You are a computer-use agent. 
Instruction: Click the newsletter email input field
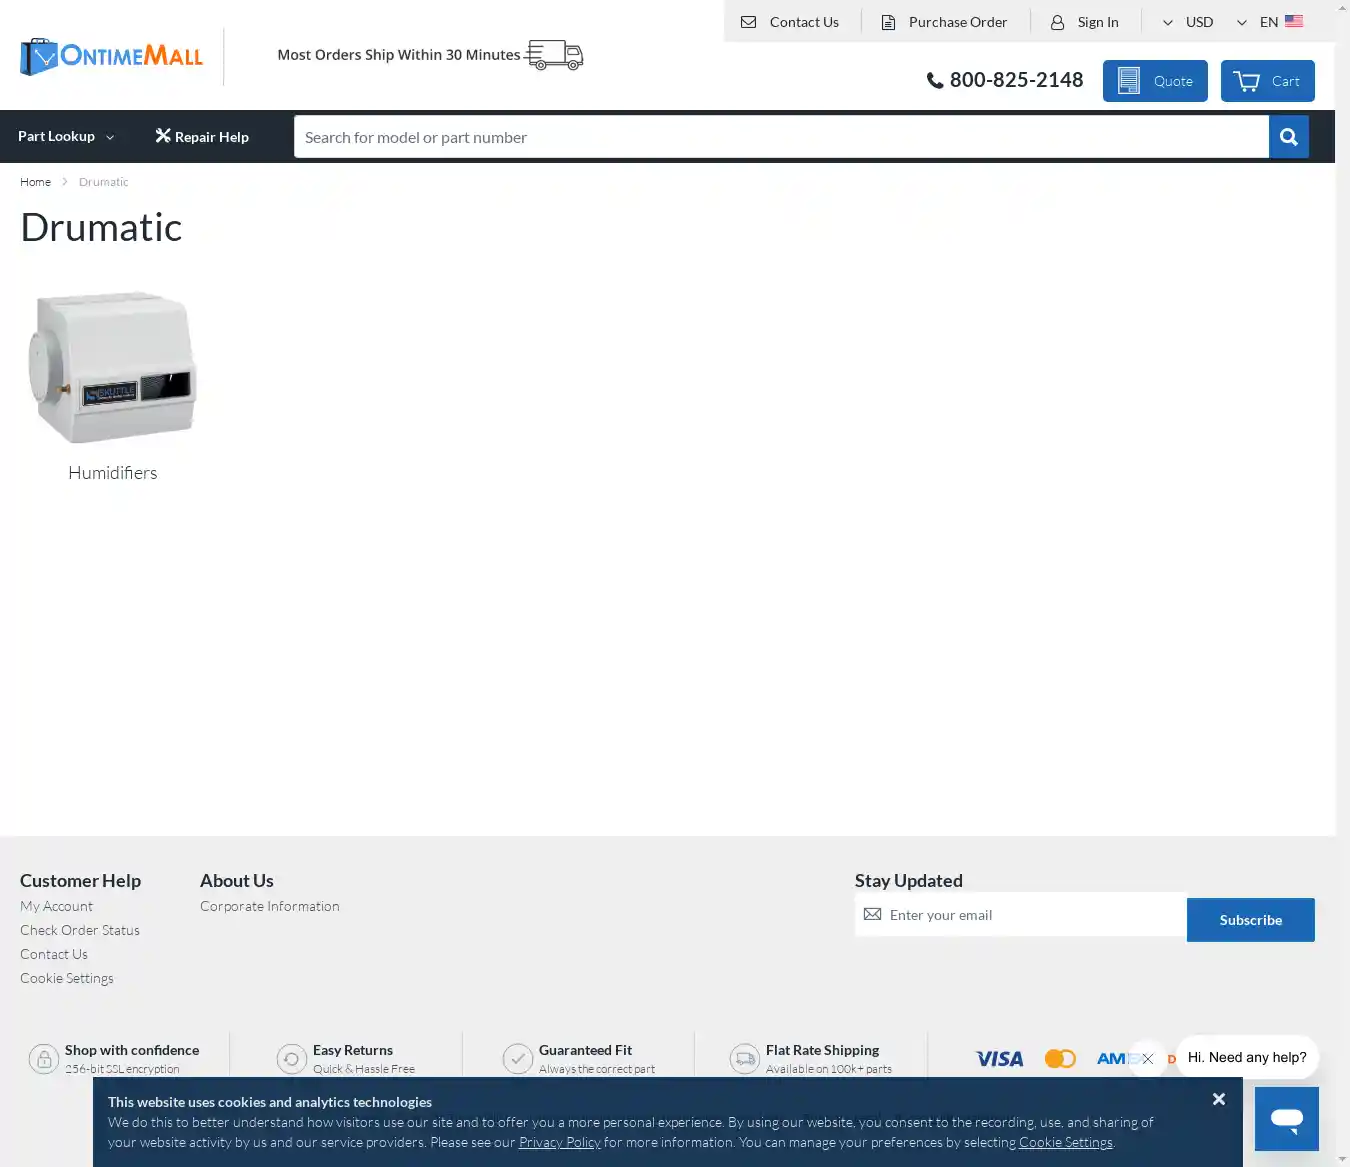point(1030,915)
